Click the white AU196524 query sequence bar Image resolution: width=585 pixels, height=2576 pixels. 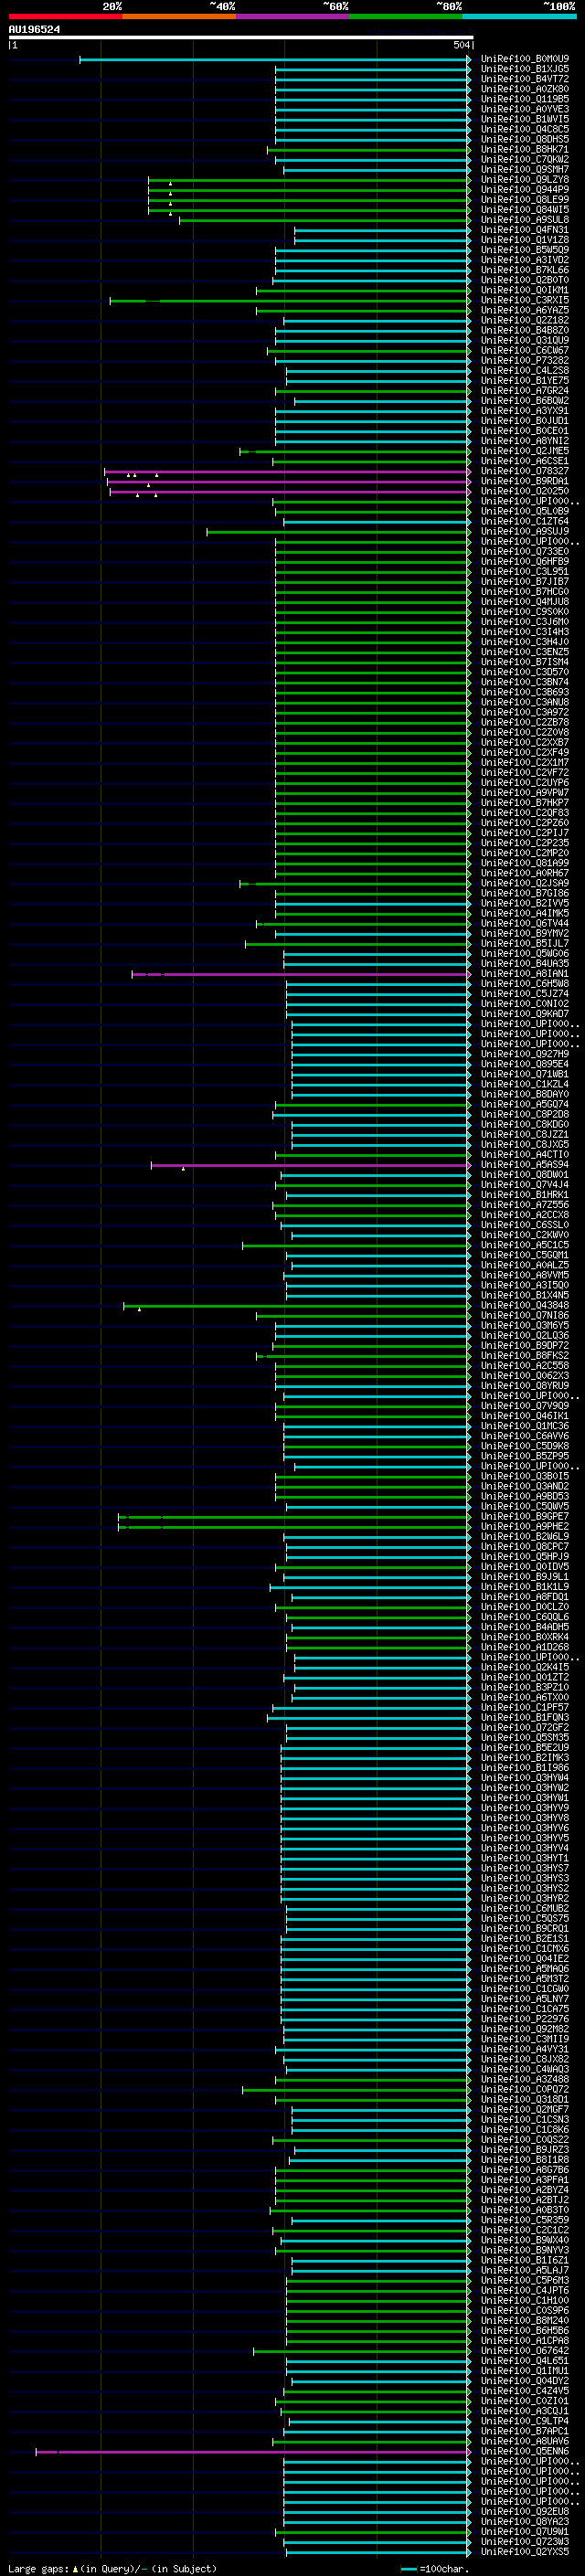pos(241,37)
